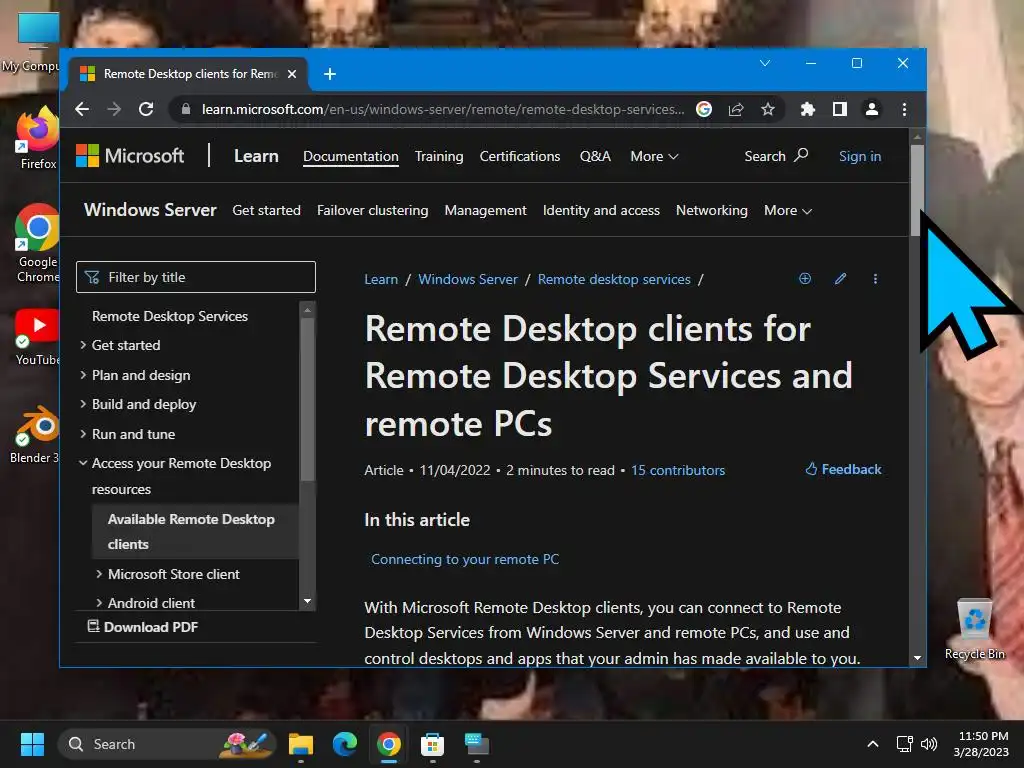
Task: Click the sidebar tree scrollbar thumb
Action: (x=307, y=399)
